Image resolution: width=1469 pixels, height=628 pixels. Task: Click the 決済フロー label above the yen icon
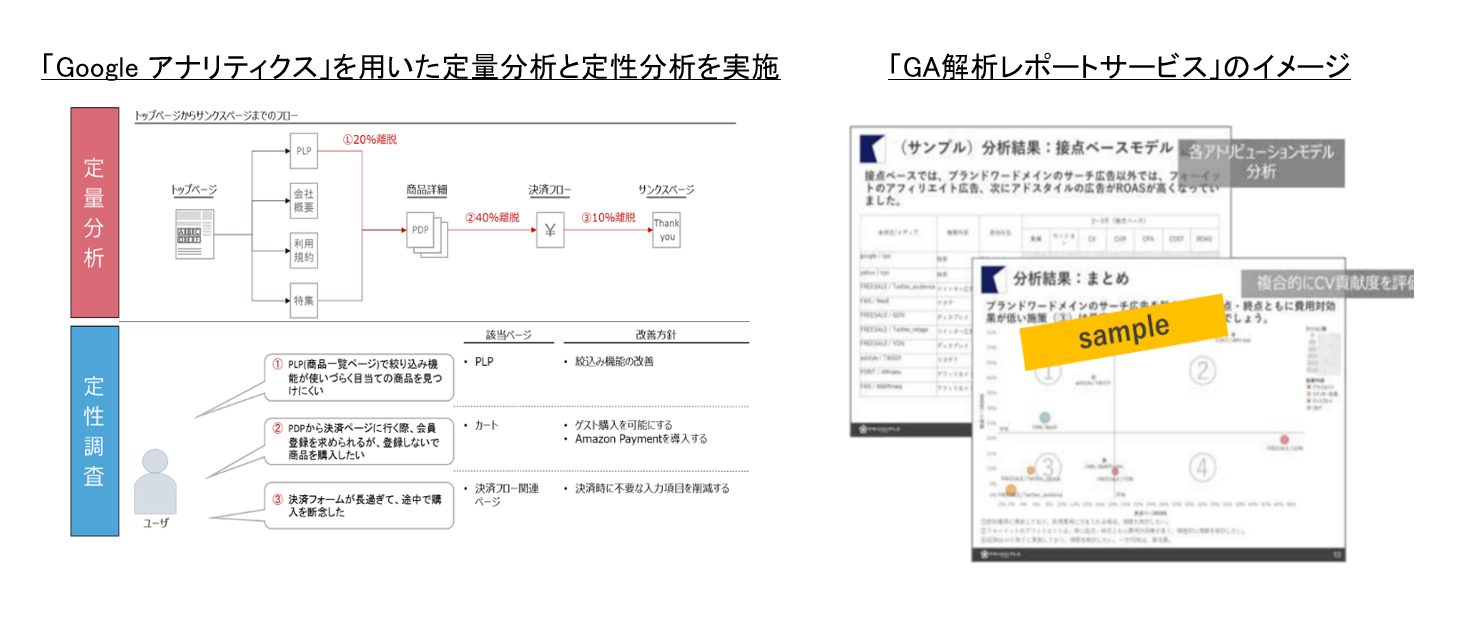(x=549, y=189)
